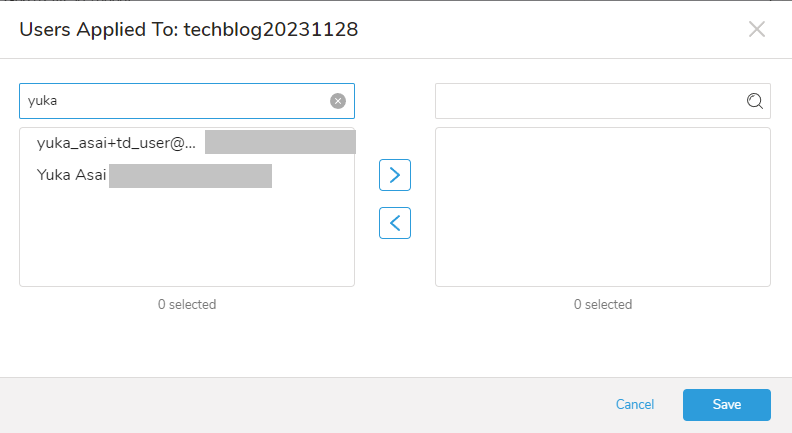This screenshot has width=792, height=433.
Task: Clear the "yuka" search text
Action: (338, 101)
